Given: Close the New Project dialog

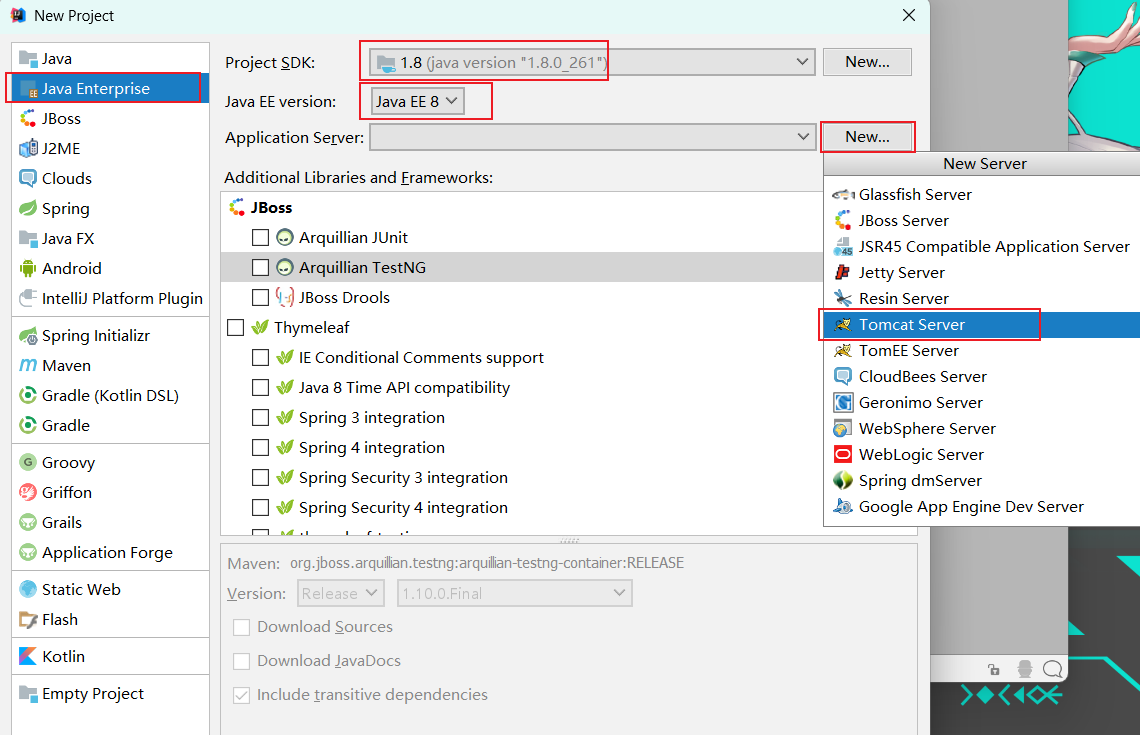Looking at the screenshot, I should (909, 15).
